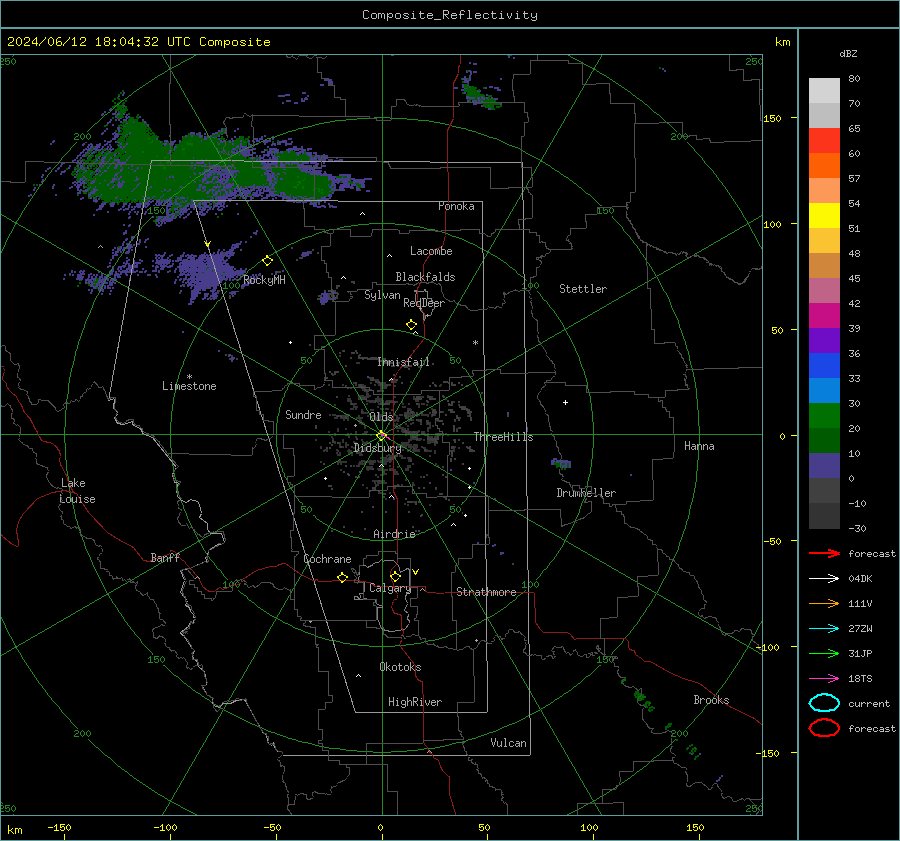
Task: Select the purple 39 dBZ swatch
Action: [x=824, y=340]
